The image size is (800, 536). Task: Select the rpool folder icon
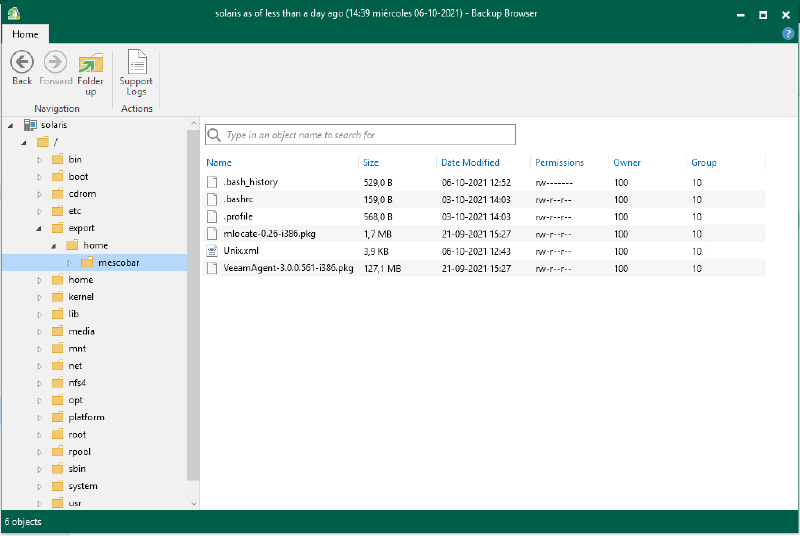[58, 451]
